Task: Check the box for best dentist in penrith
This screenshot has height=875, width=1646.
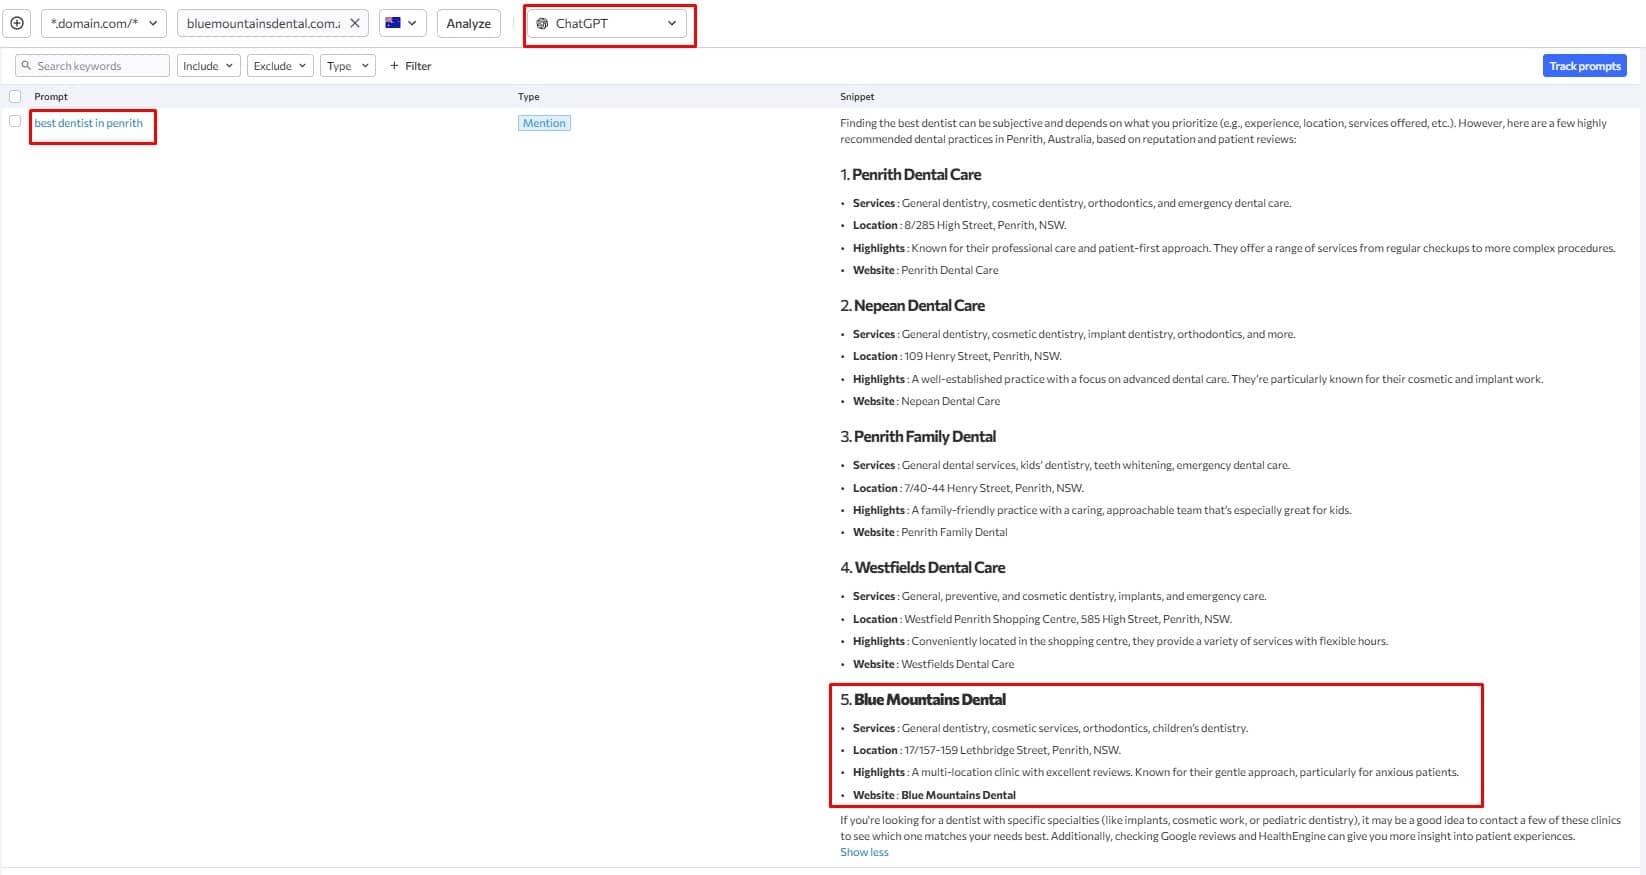Action: 15,121
